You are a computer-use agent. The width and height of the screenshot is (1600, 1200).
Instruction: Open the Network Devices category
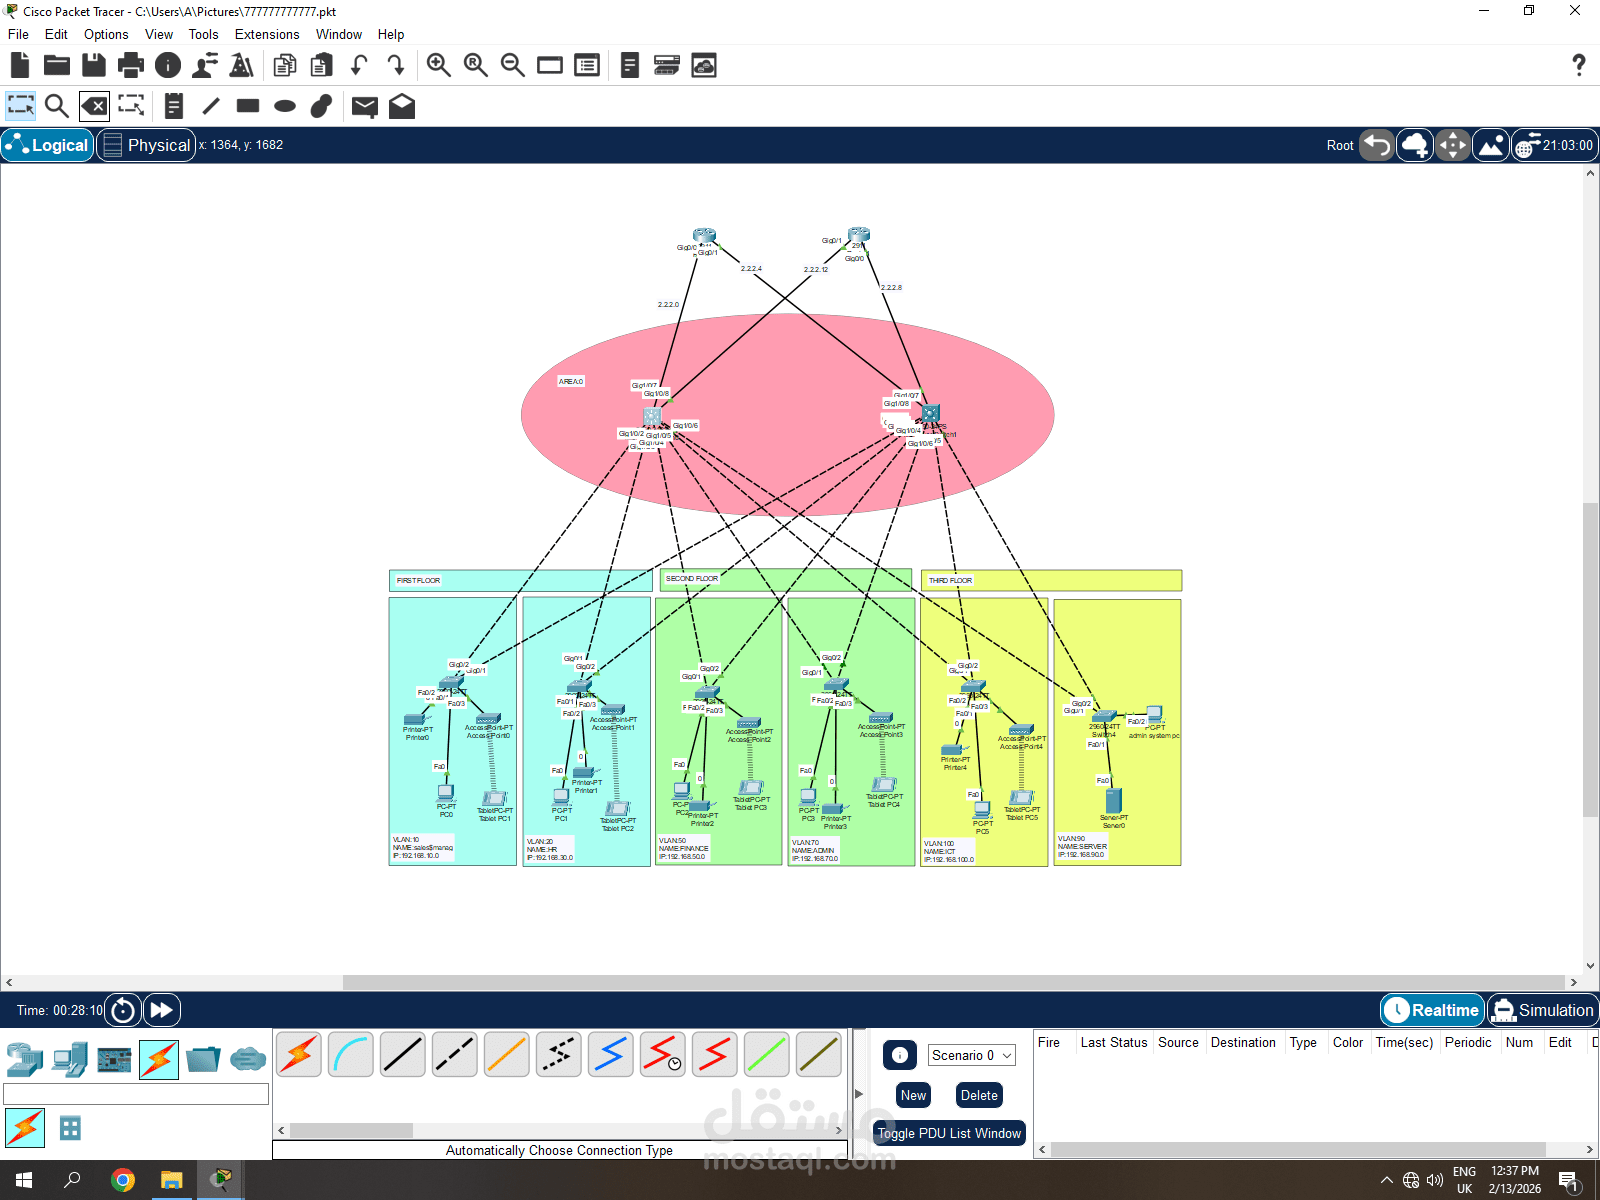(x=24, y=1059)
